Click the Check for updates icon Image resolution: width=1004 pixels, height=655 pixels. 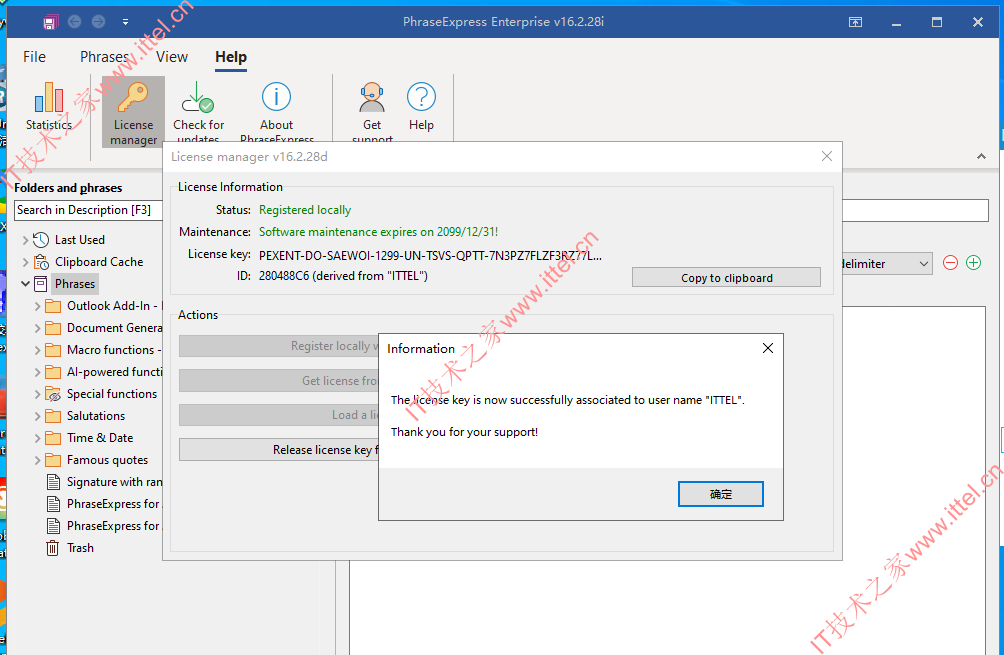(x=198, y=97)
